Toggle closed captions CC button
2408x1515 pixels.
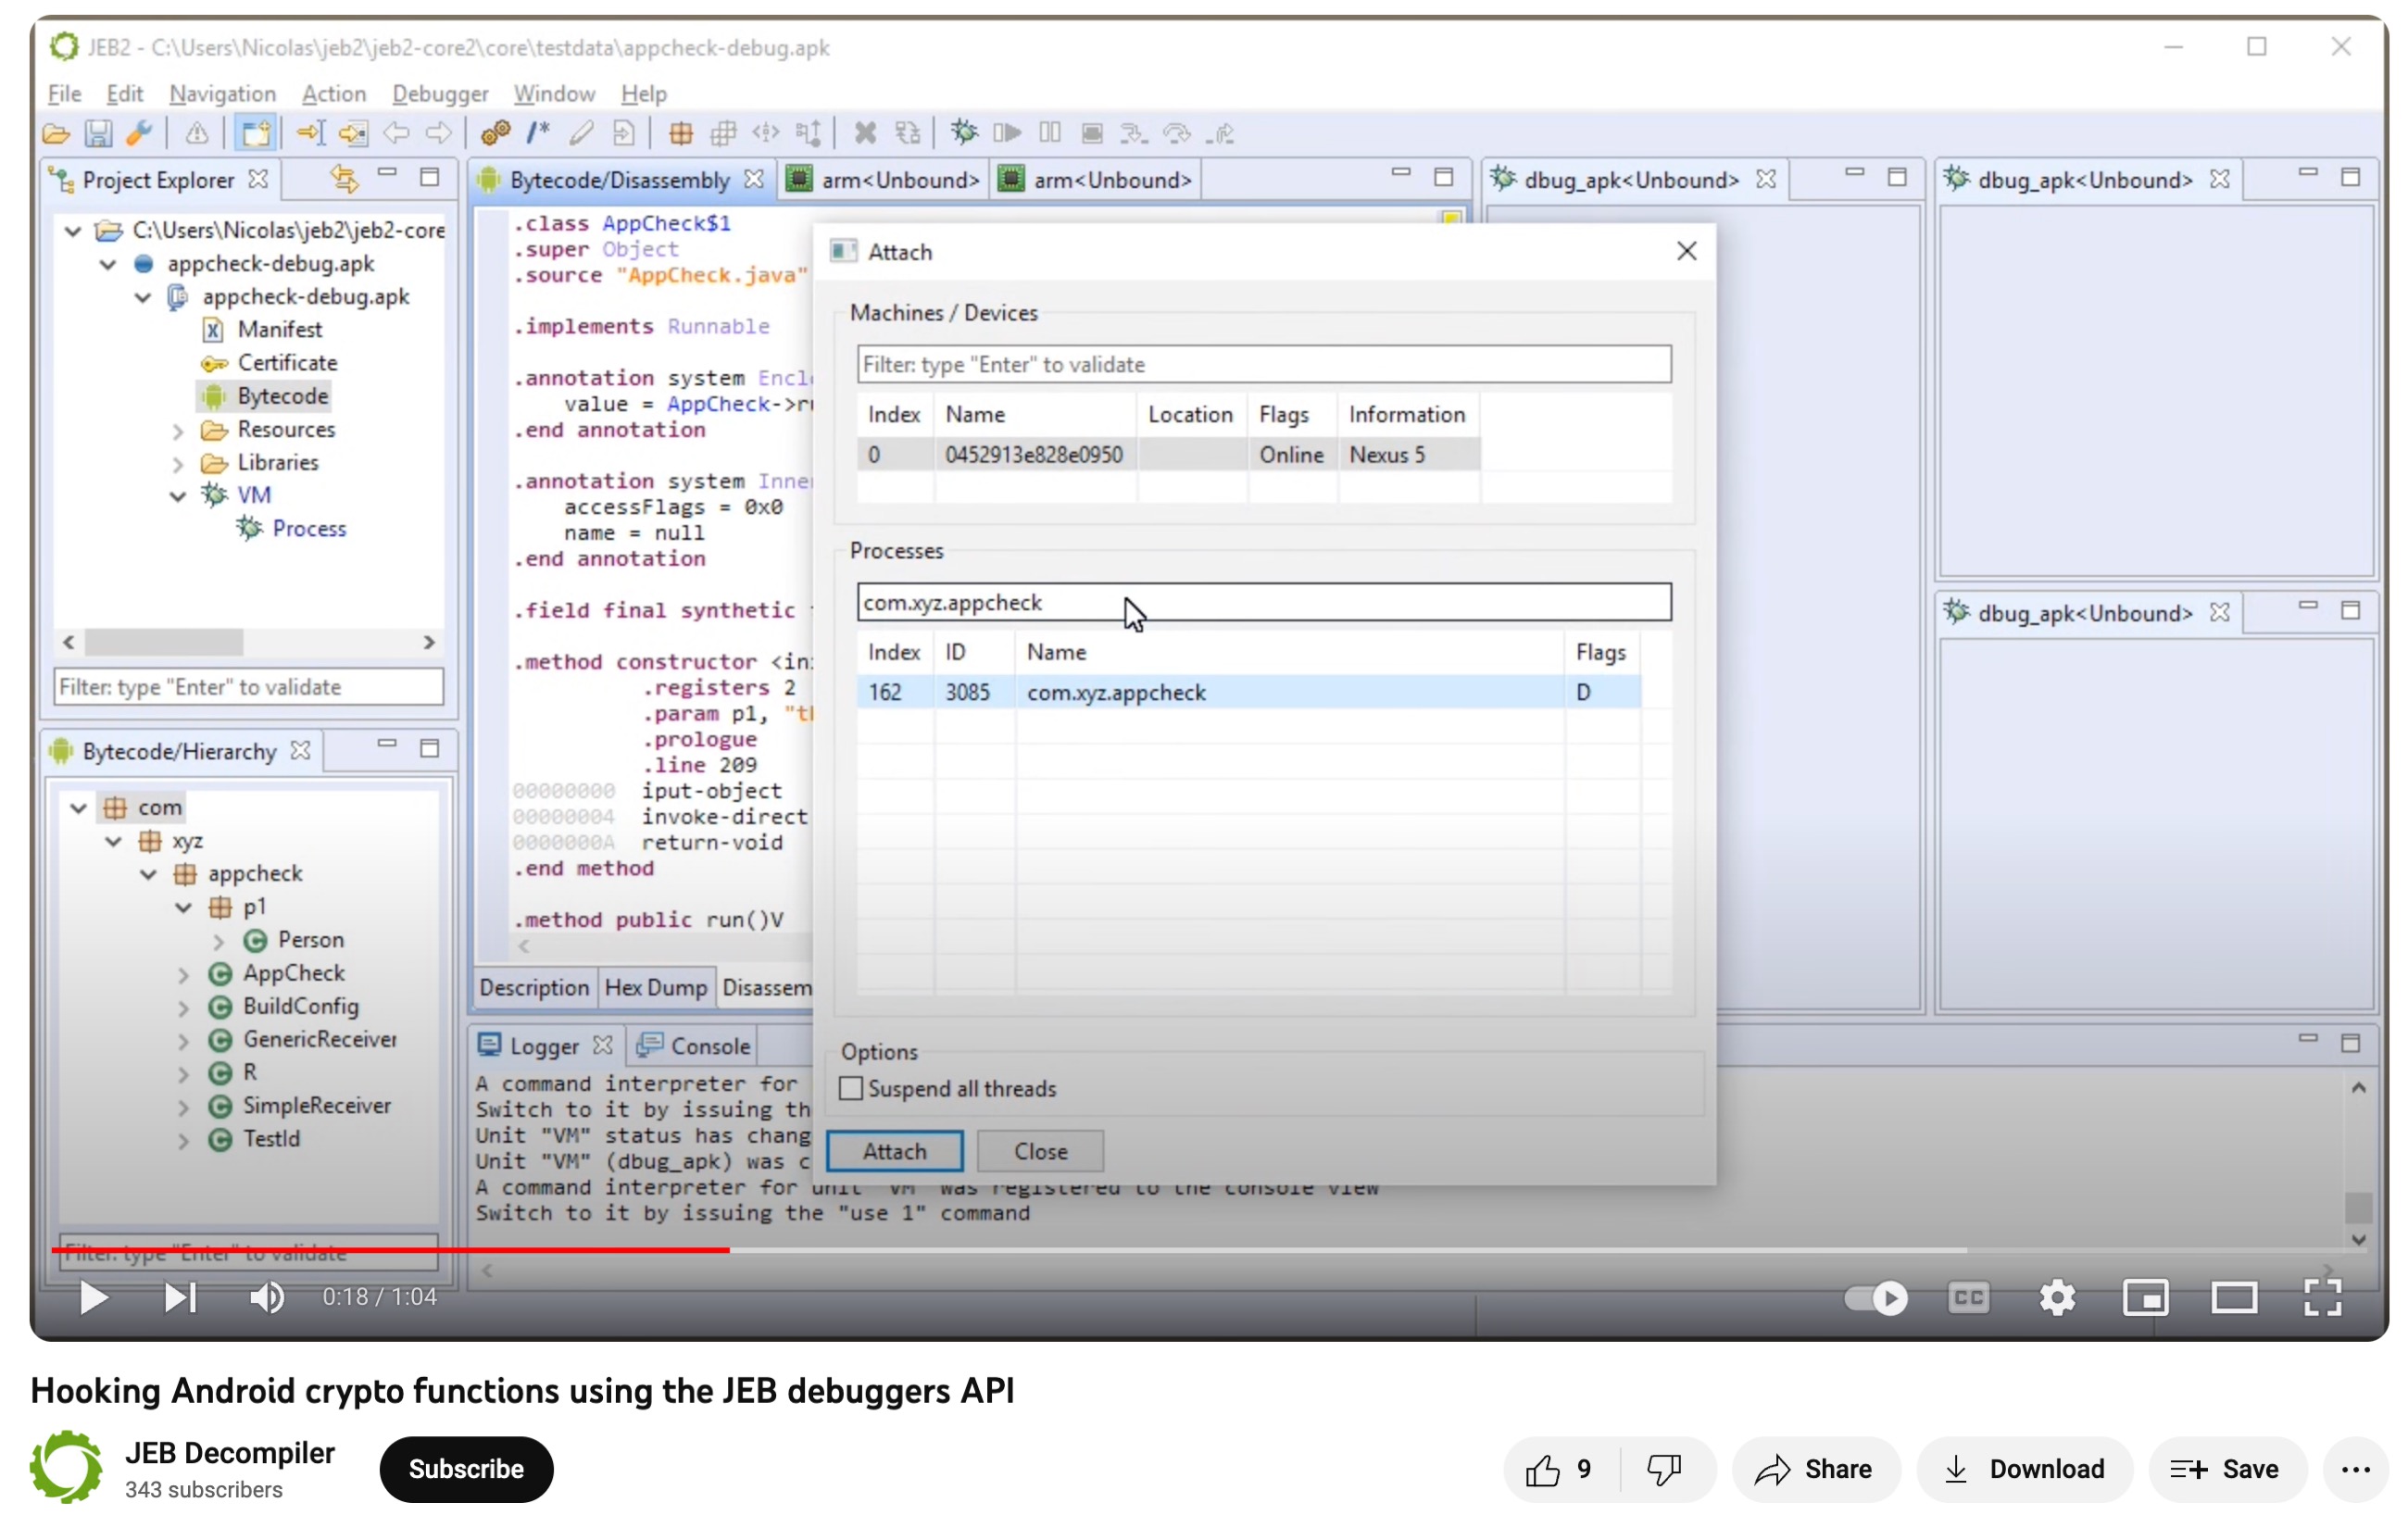click(1968, 1297)
